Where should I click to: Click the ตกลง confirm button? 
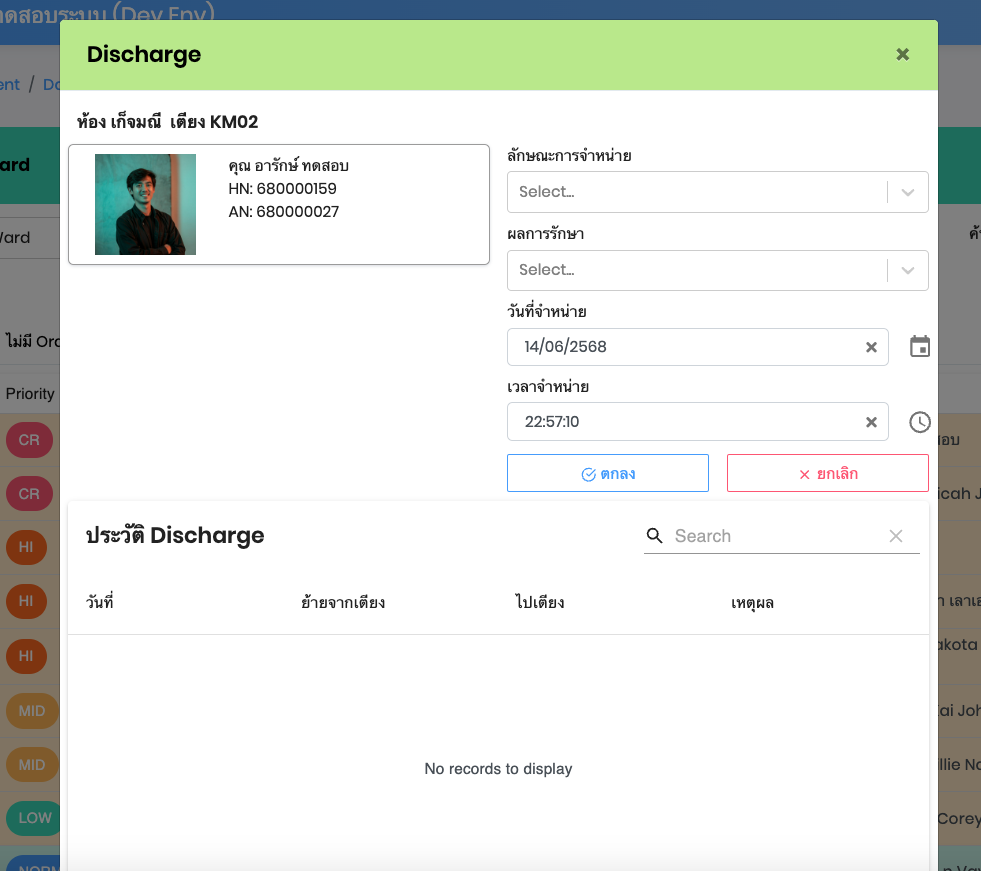[x=608, y=473]
